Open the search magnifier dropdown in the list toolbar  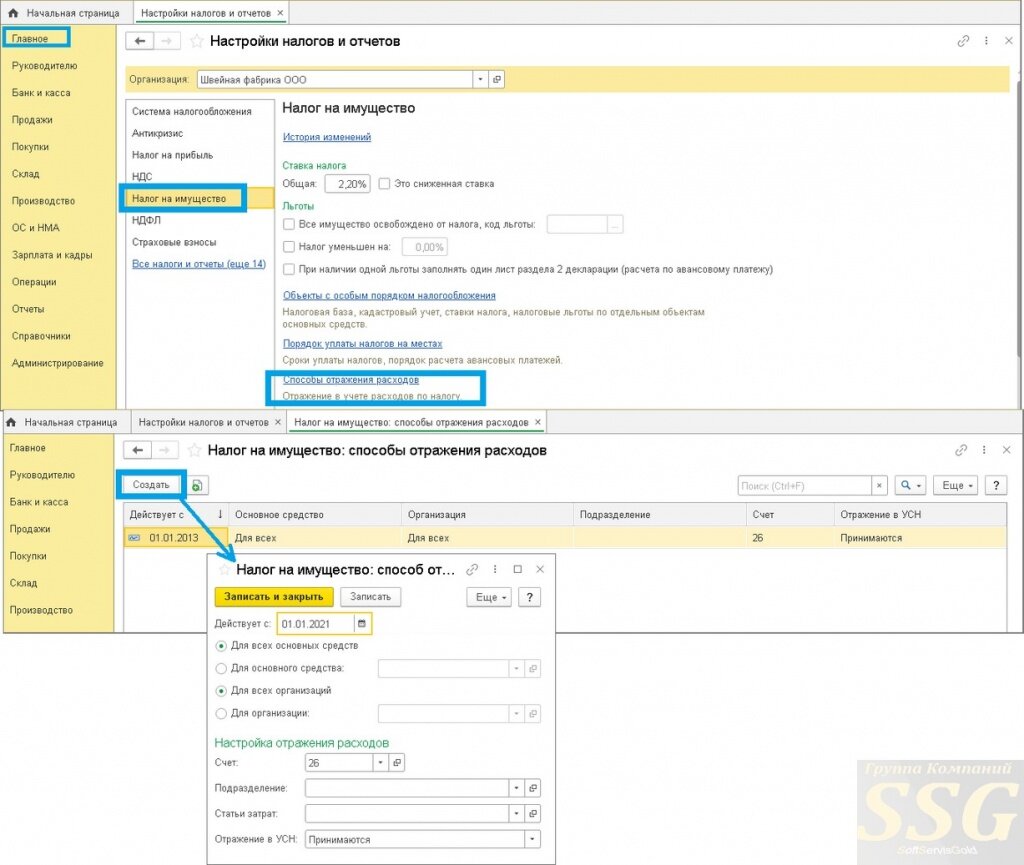[x=911, y=486]
